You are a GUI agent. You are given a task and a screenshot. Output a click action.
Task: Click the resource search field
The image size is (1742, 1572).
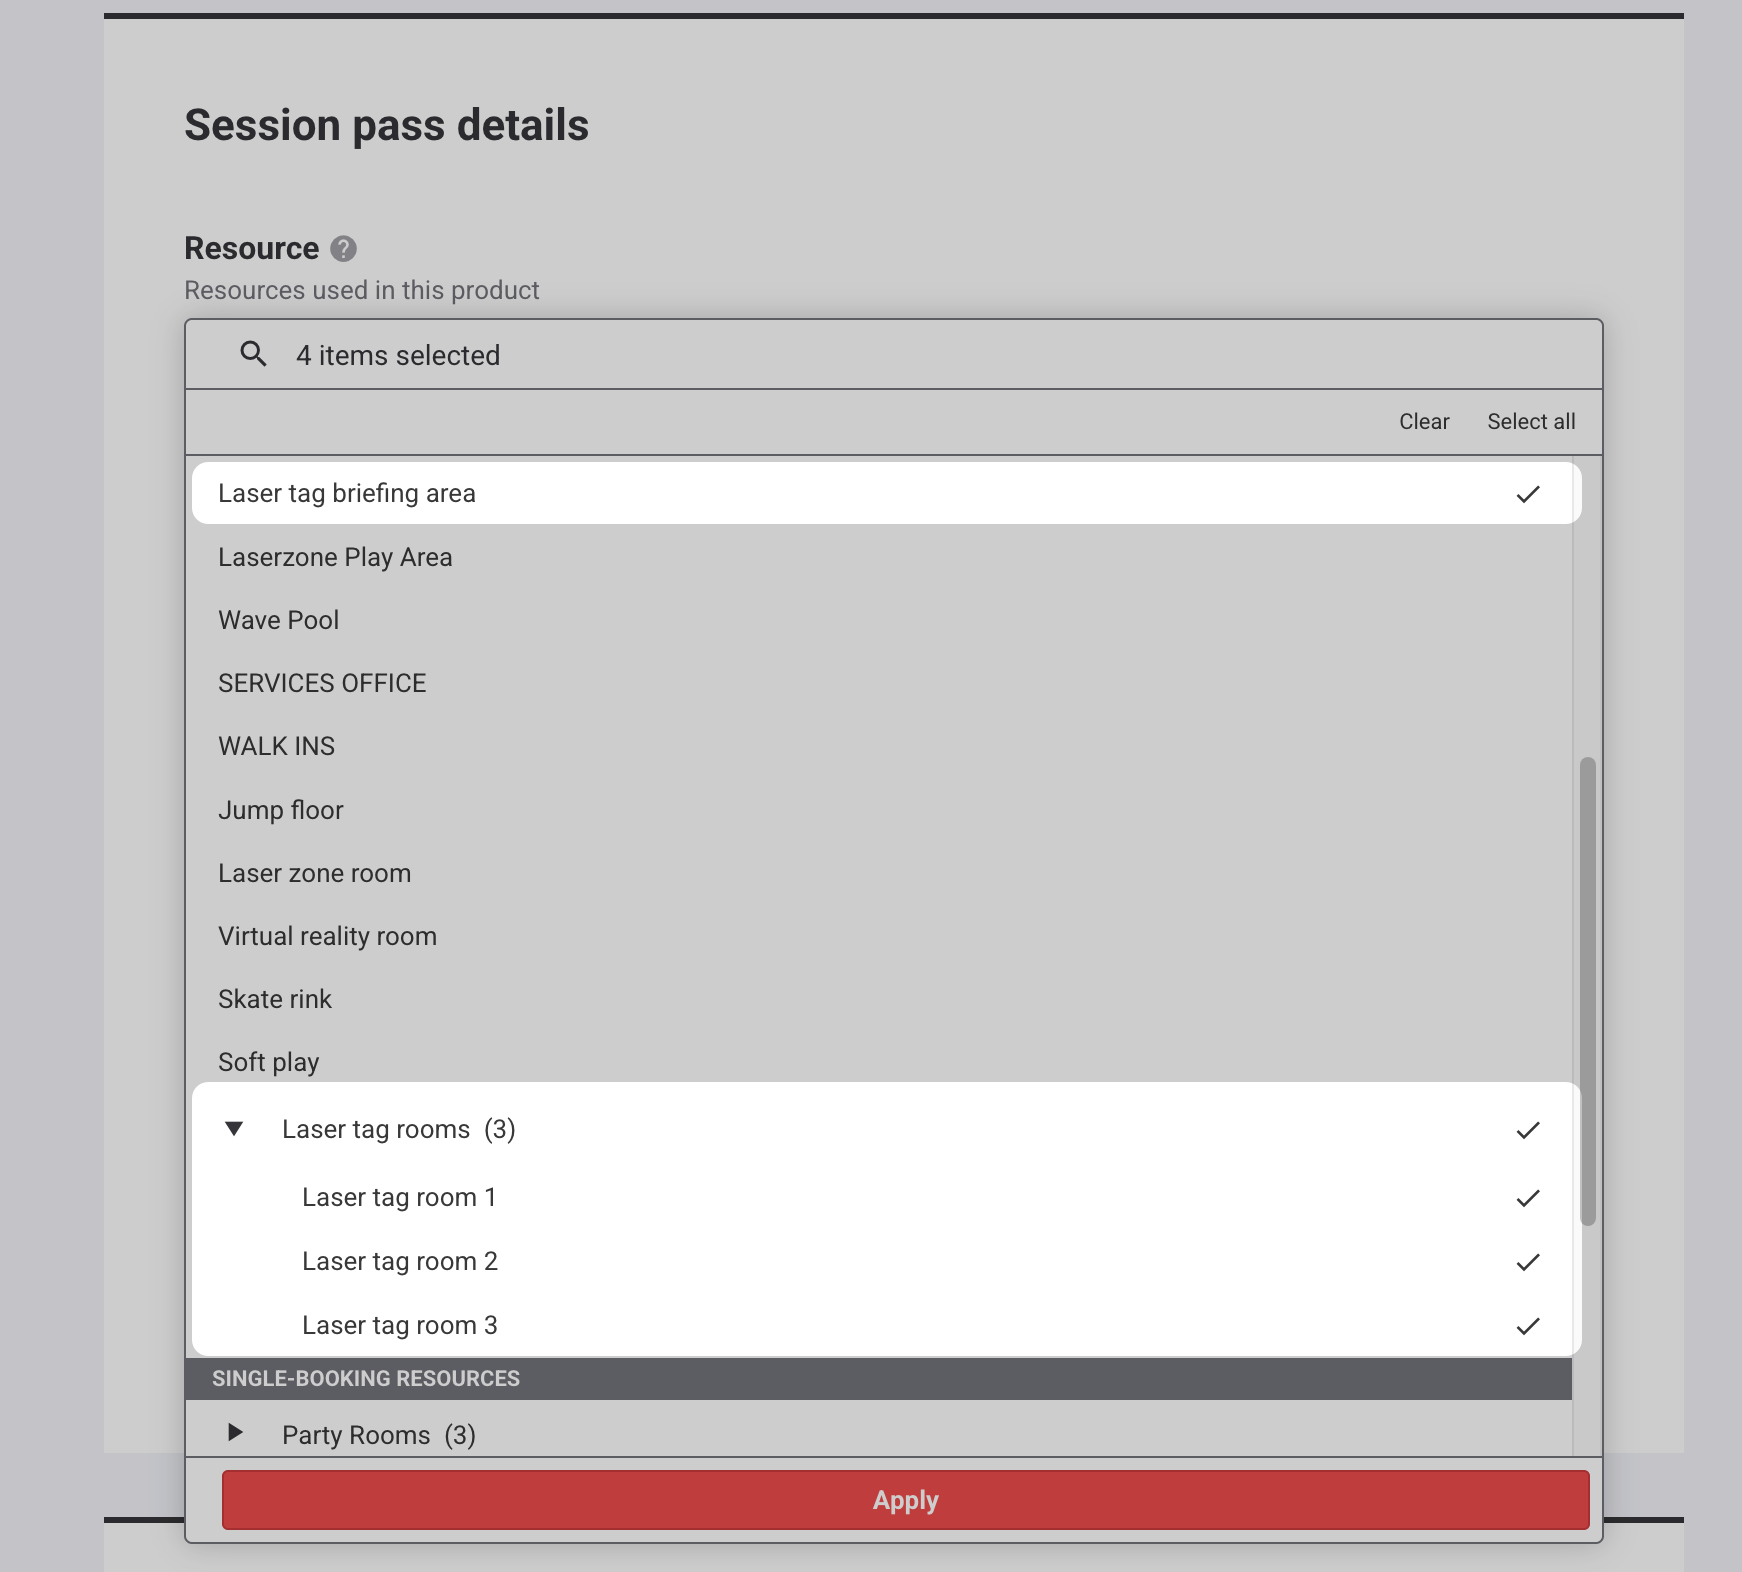click(900, 355)
